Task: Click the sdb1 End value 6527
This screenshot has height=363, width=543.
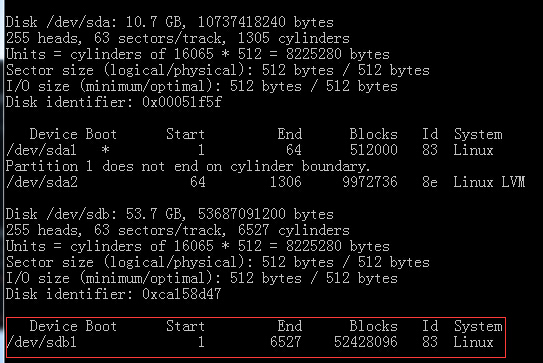Action: pos(286,342)
